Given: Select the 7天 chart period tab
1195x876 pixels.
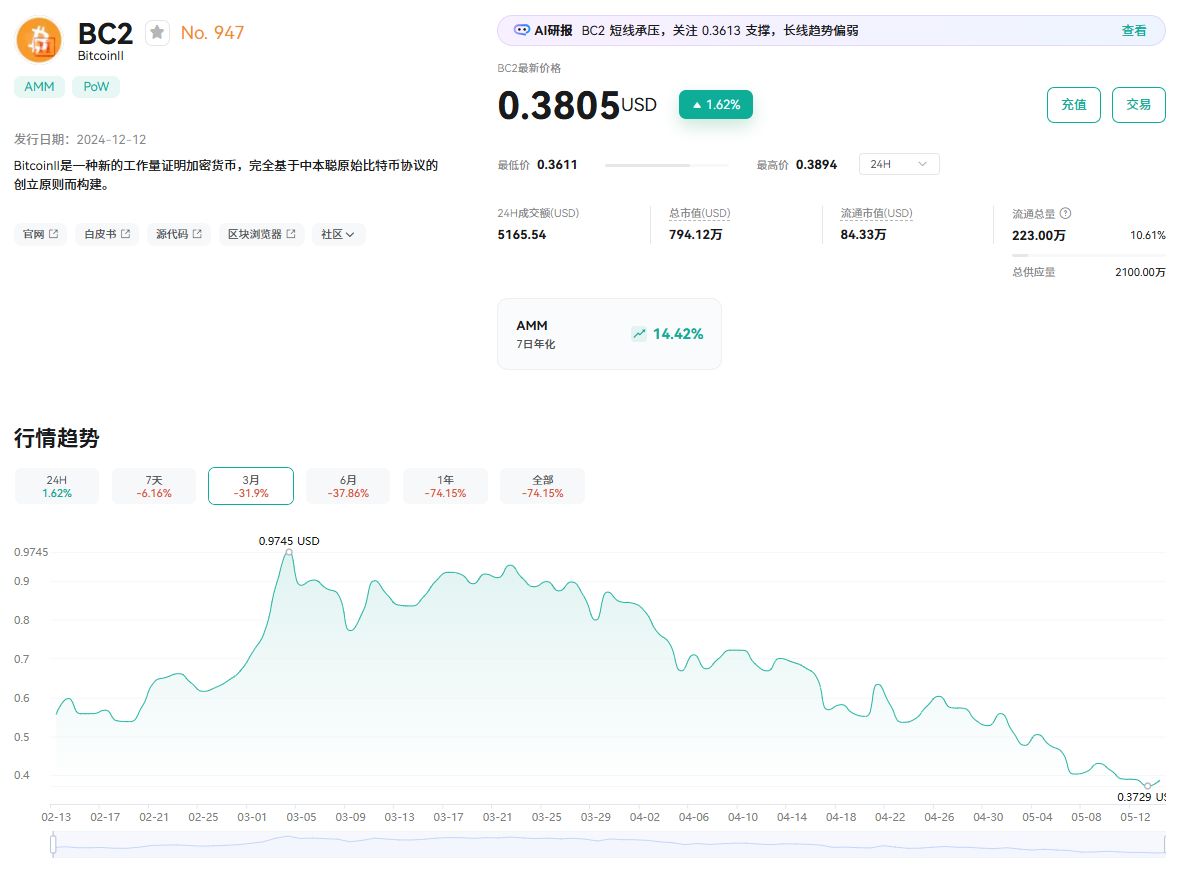Looking at the screenshot, I should pyautogui.click(x=154, y=486).
